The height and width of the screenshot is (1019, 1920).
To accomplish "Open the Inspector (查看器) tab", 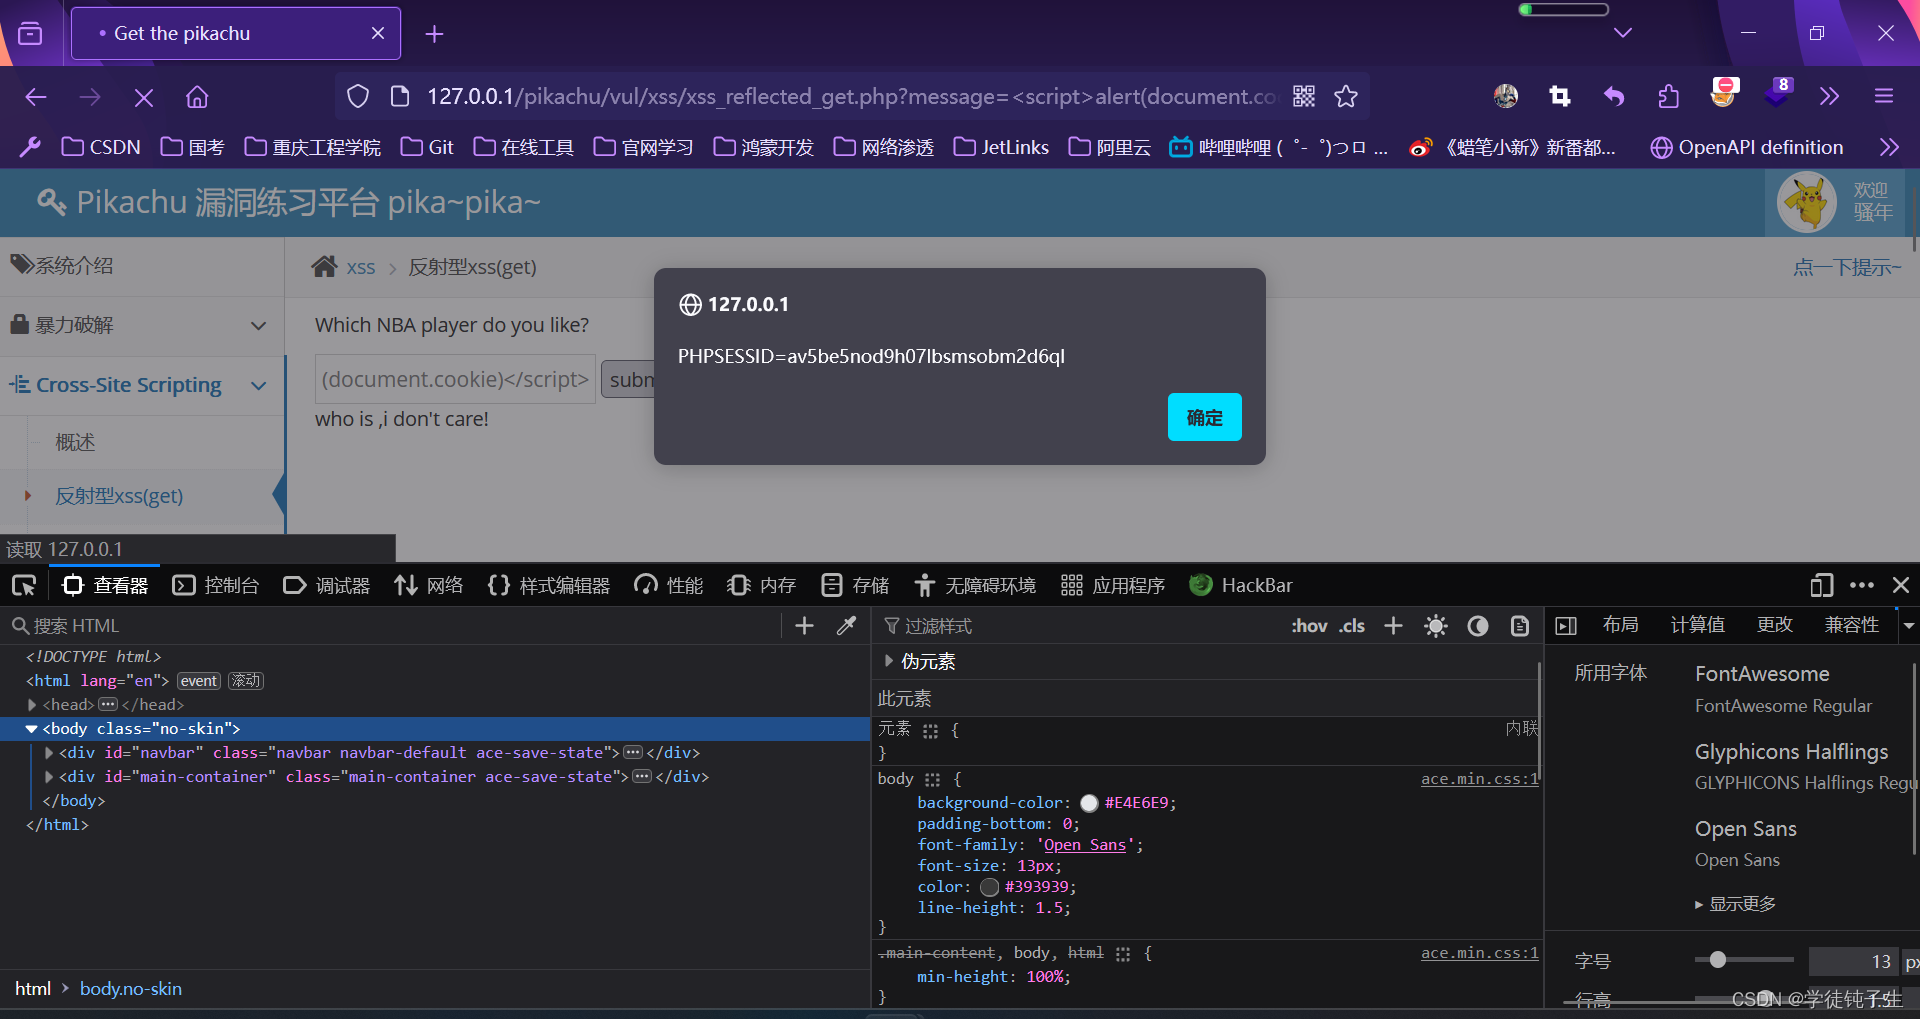I will click(x=105, y=585).
